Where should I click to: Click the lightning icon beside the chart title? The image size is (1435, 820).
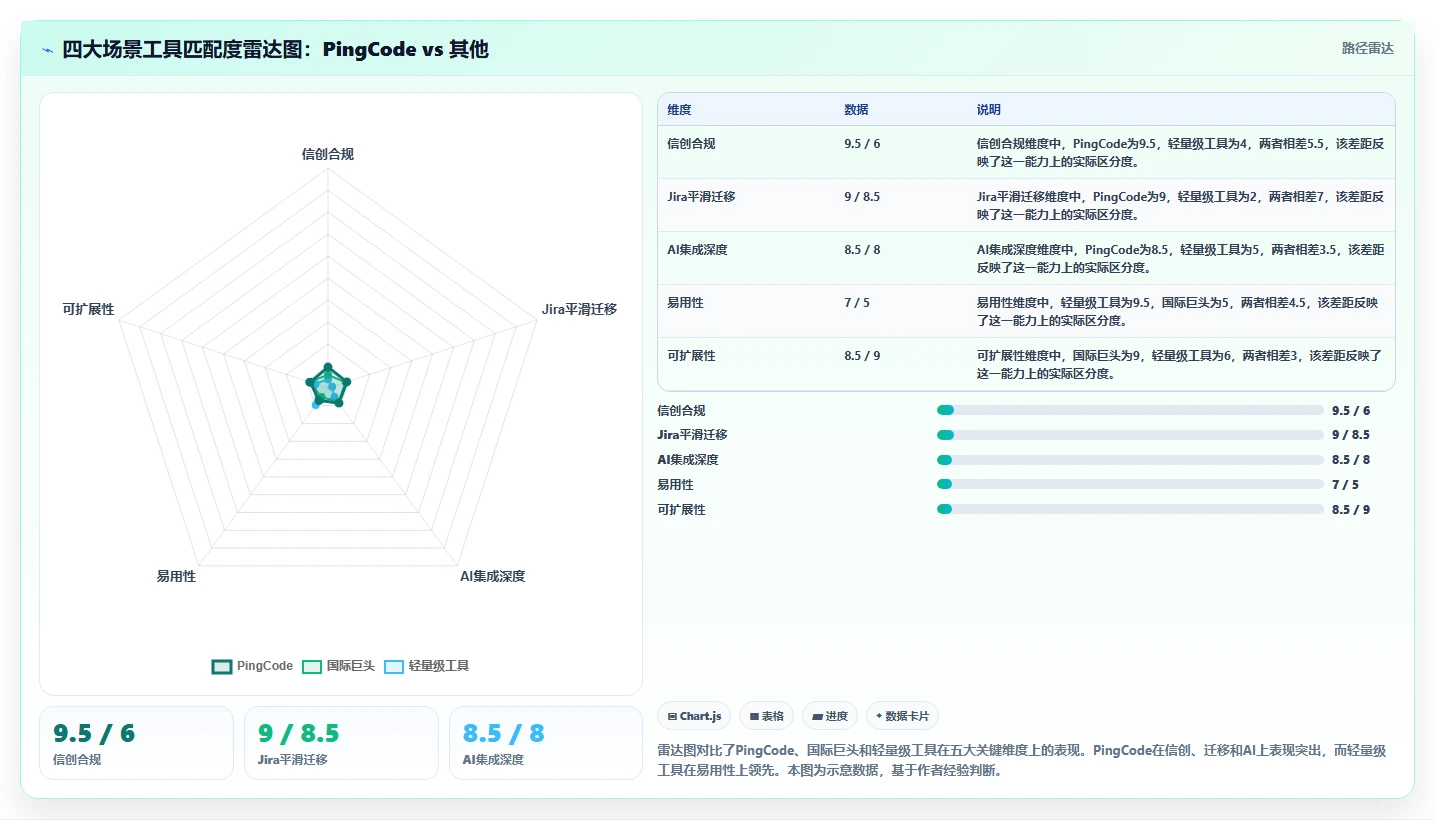[x=48, y=49]
